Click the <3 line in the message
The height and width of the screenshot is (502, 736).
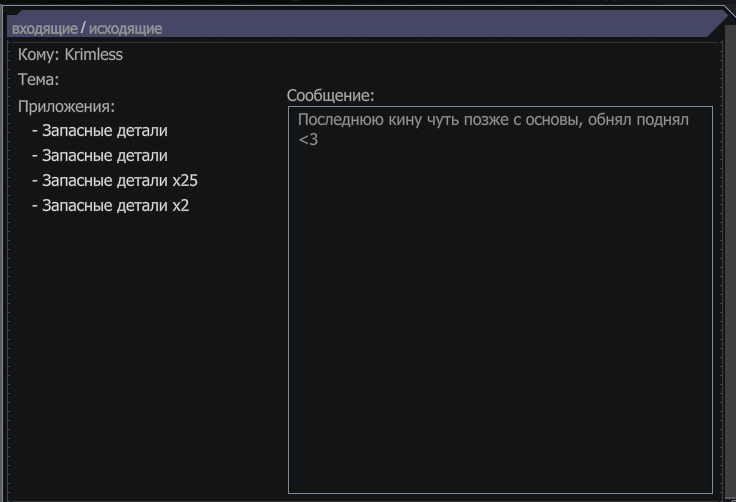(308, 139)
